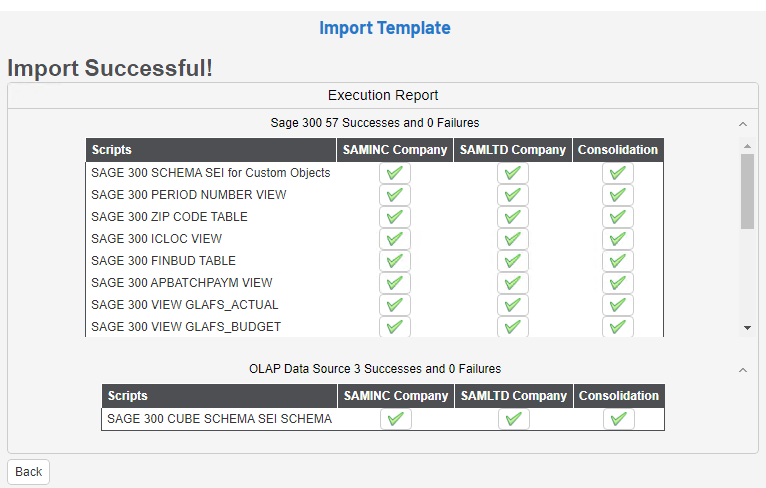Click SAMLTD checkmark for CUBE SCHEMA SEI SCHEMA

click(513, 419)
